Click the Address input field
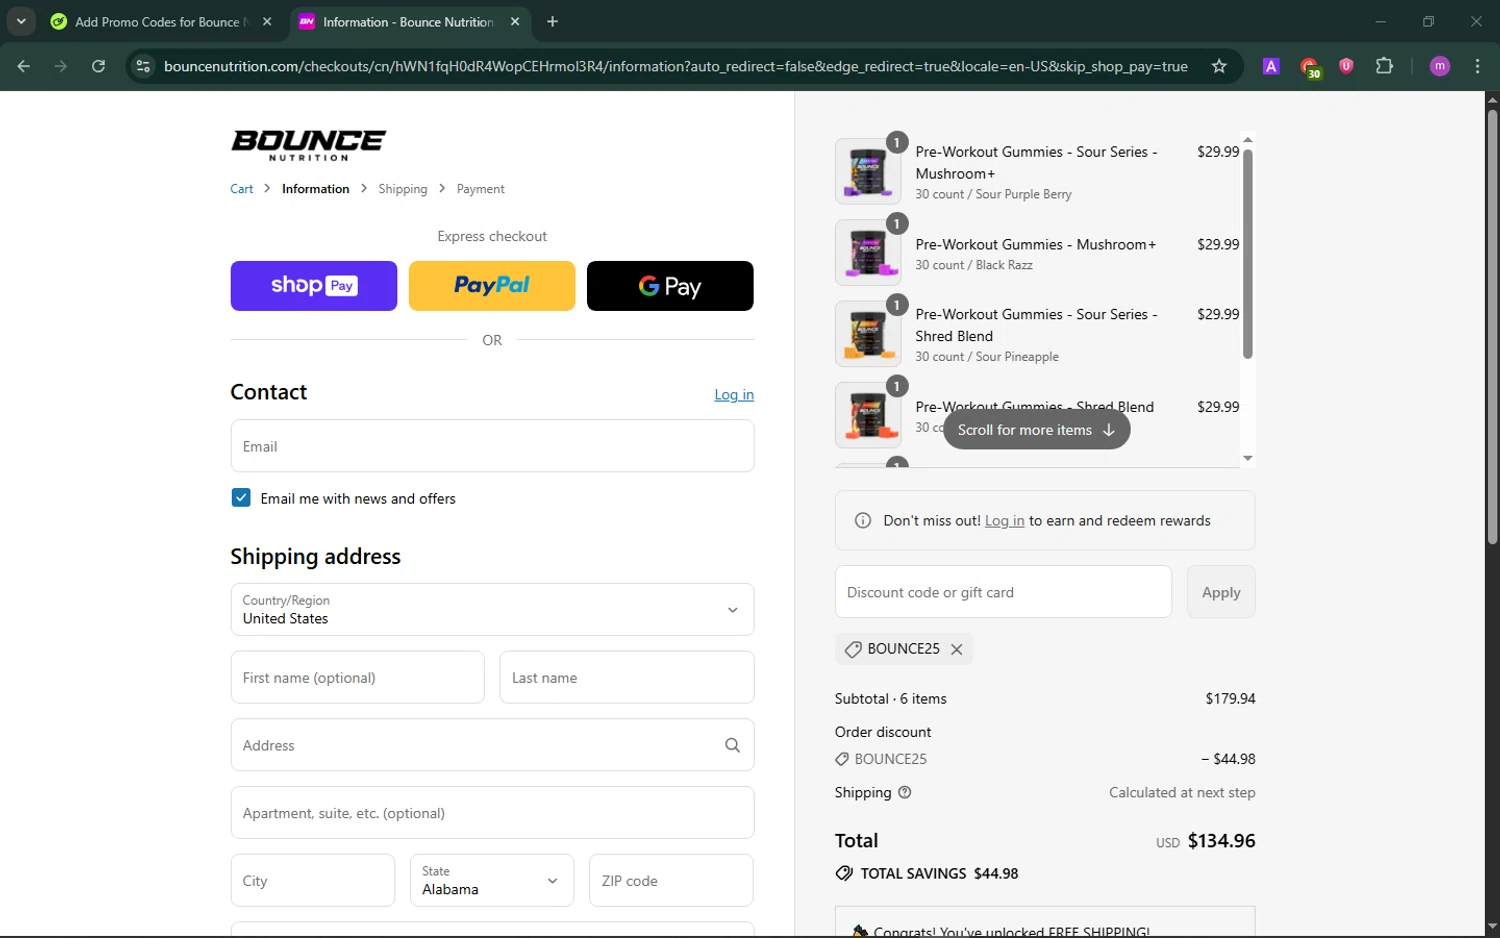Screen dimensions: 1500x938 pos(492,745)
